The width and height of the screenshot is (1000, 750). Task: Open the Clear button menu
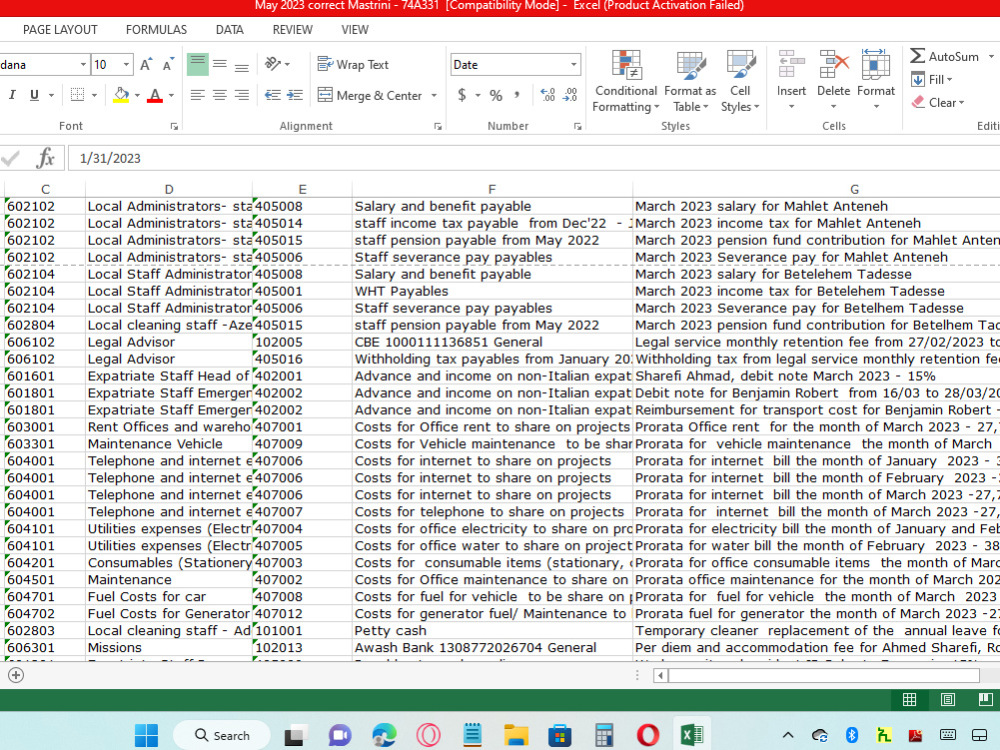(938, 103)
